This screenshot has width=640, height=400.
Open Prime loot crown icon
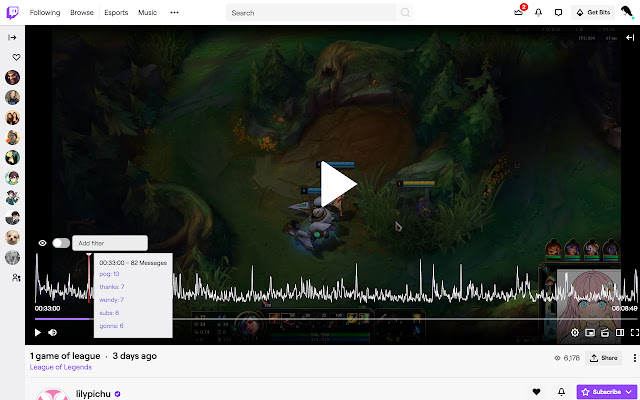(x=519, y=13)
